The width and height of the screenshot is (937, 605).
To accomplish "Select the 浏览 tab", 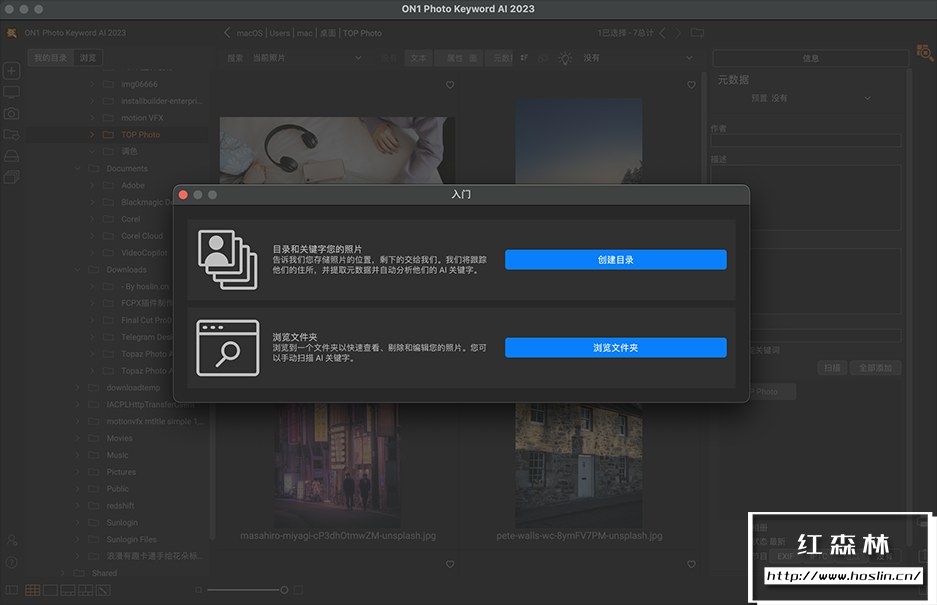I will pyautogui.click(x=88, y=58).
